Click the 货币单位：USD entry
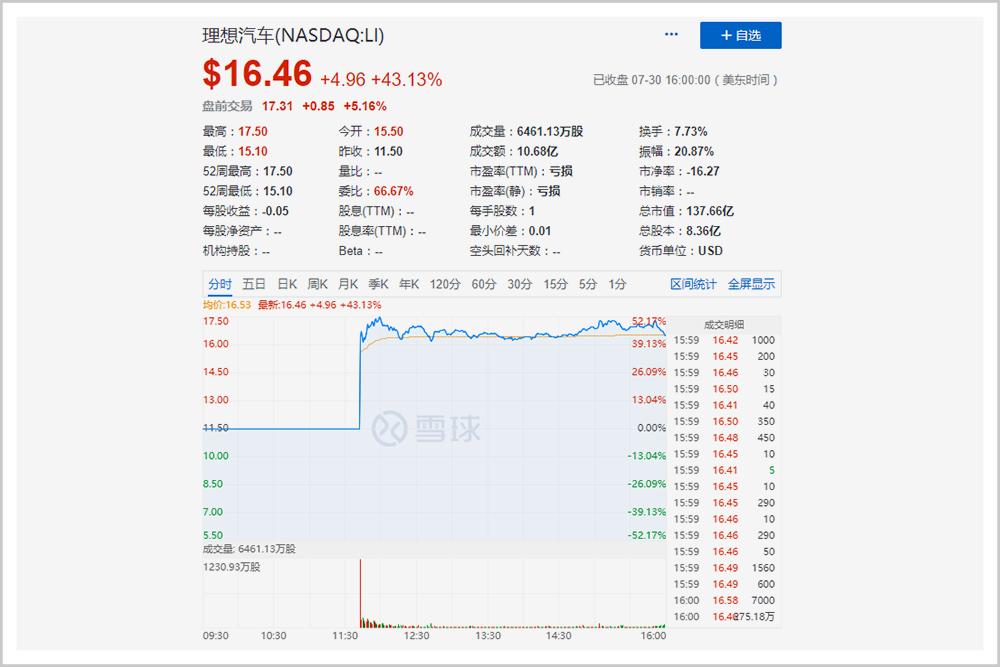Image resolution: width=1000 pixels, height=667 pixels. point(680,251)
